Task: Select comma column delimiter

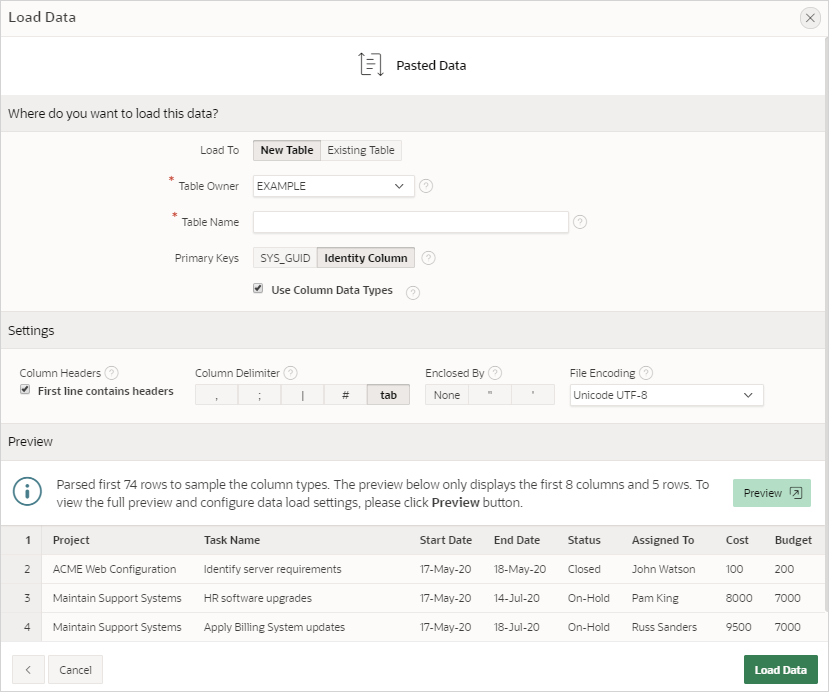Action: [x=217, y=395]
